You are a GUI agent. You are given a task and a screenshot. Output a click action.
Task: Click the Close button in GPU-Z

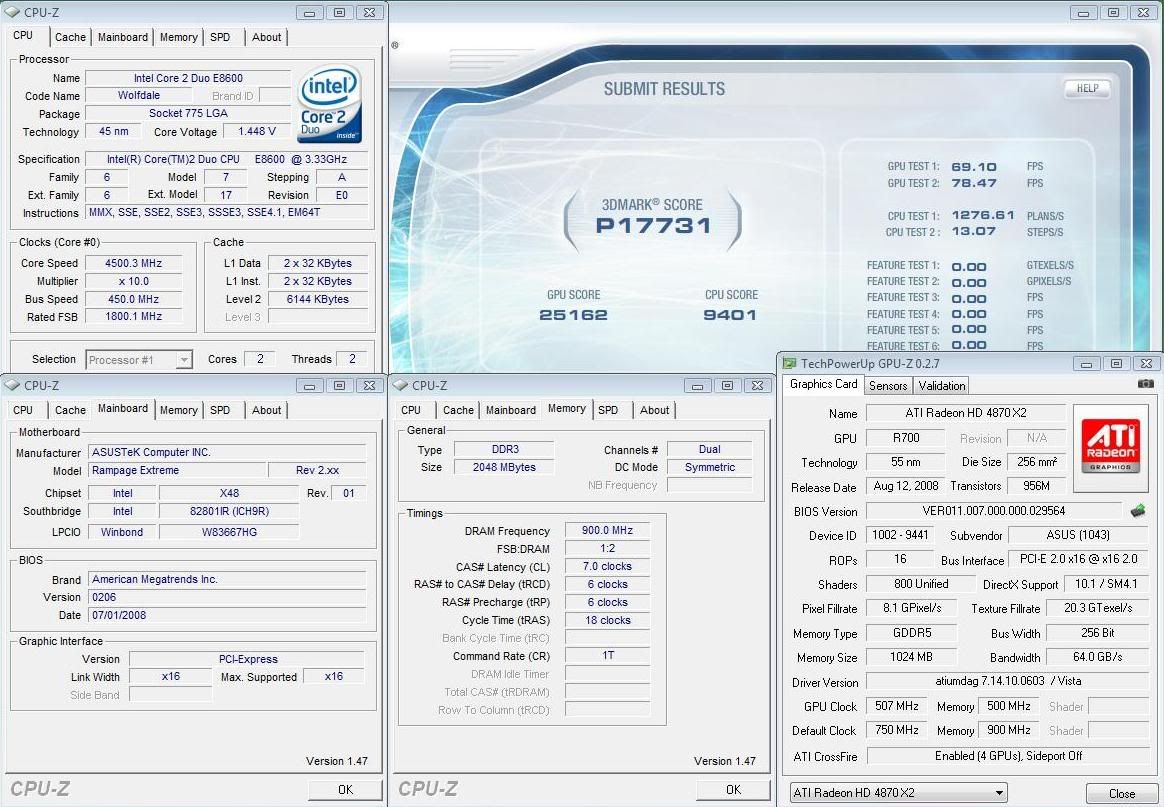1122,793
